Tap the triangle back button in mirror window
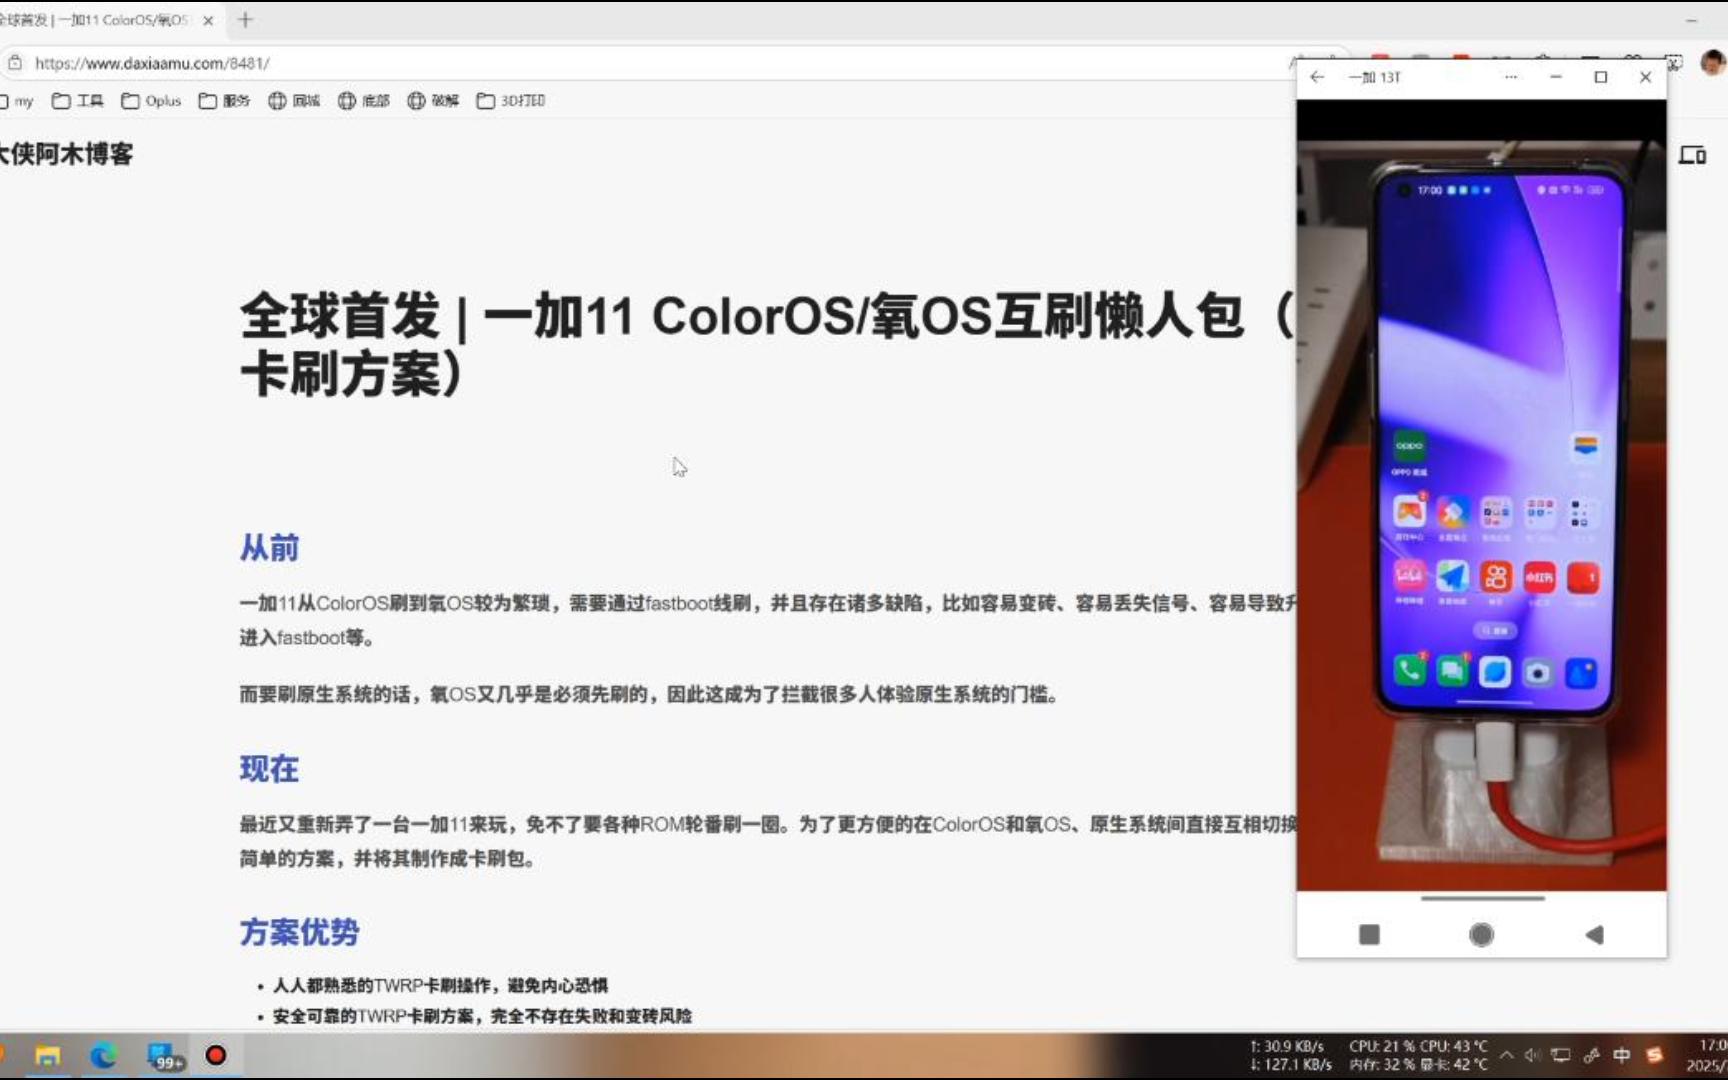This screenshot has width=1728, height=1080. click(1594, 934)
